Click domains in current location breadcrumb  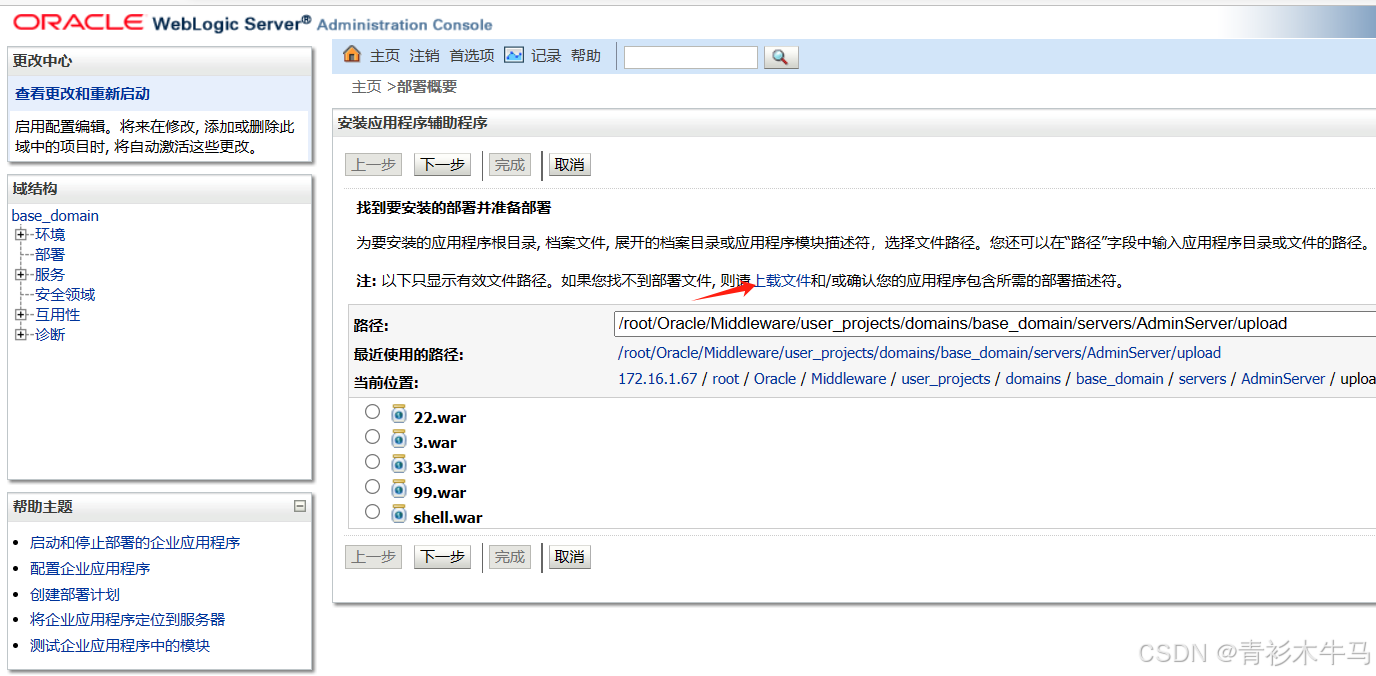[x=1033, y=379]
